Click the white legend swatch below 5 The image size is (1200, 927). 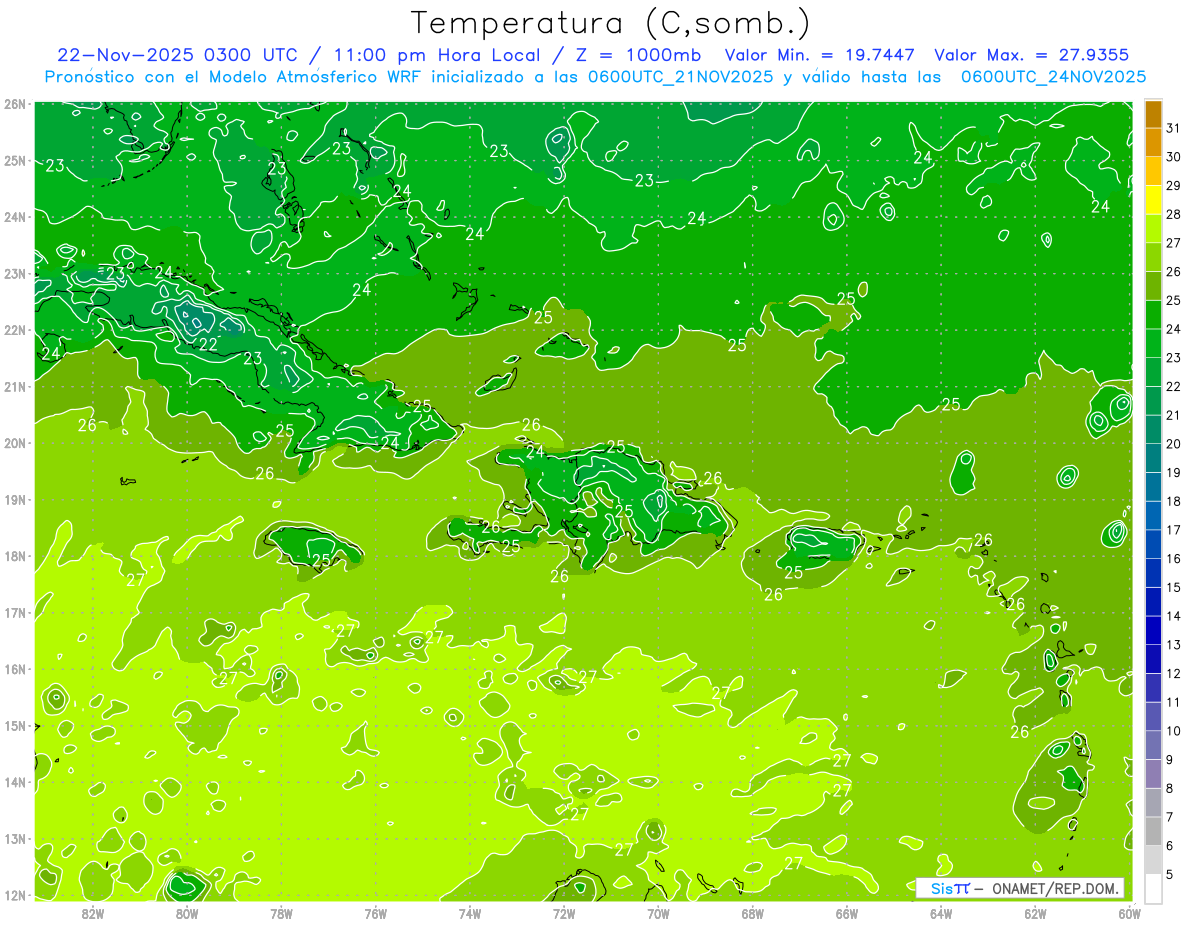coord(1153,888)
